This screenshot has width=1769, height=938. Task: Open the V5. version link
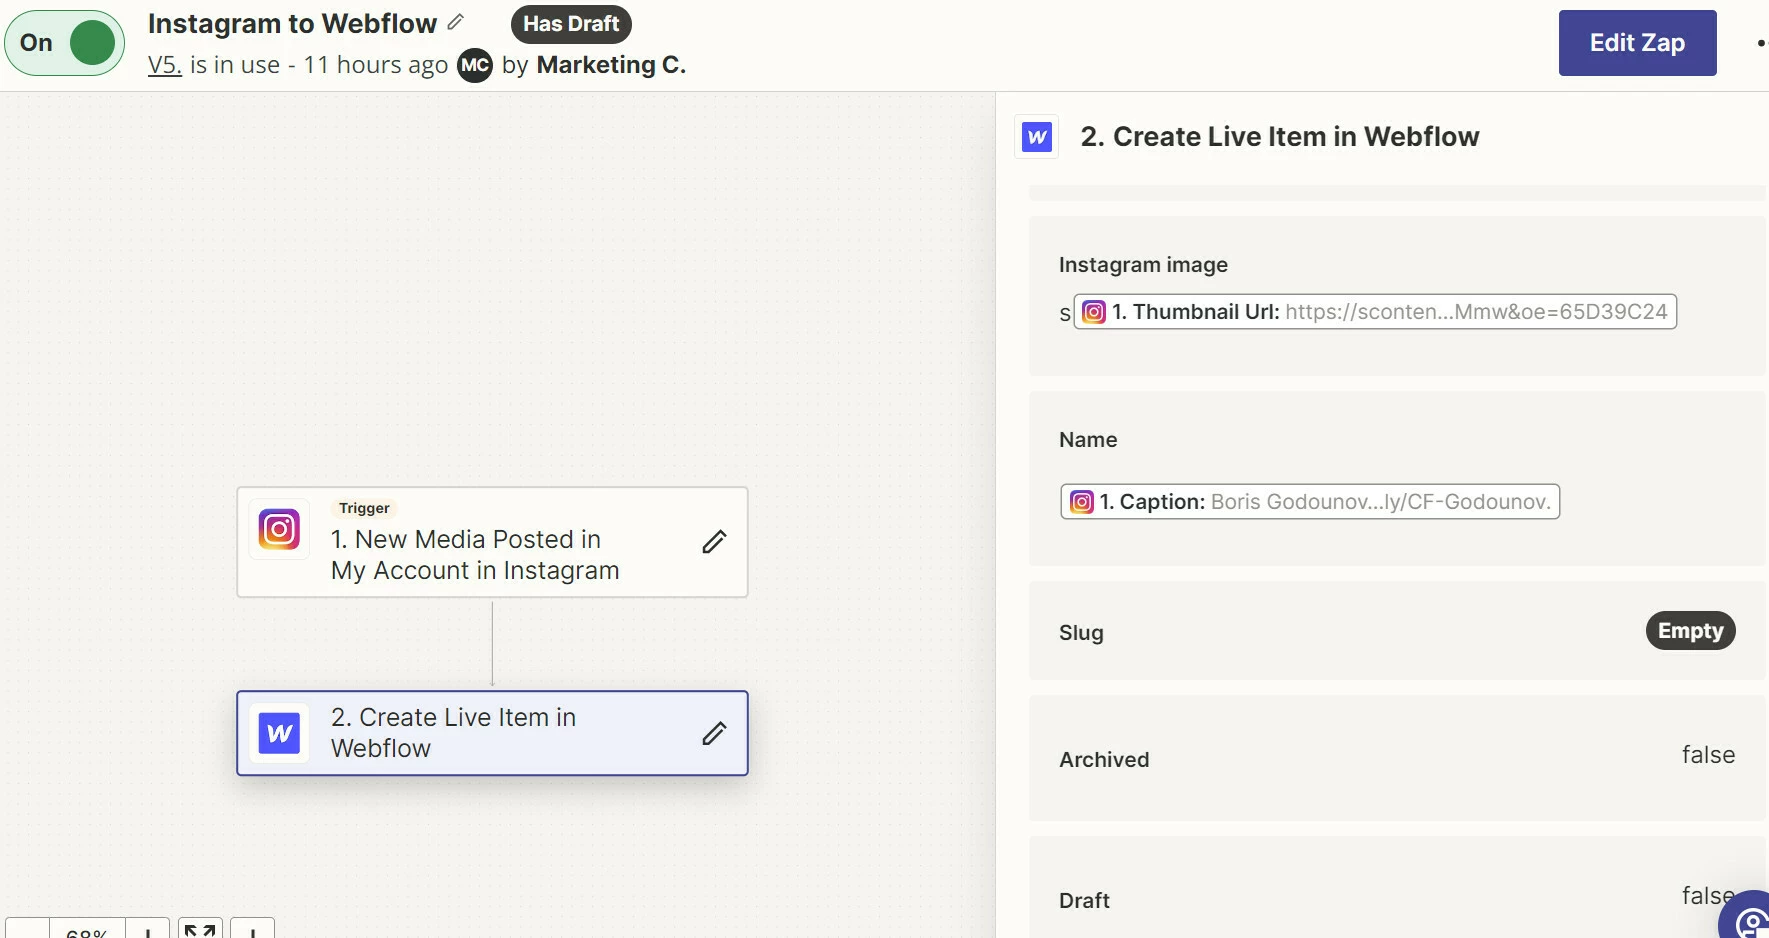(164, 65)
